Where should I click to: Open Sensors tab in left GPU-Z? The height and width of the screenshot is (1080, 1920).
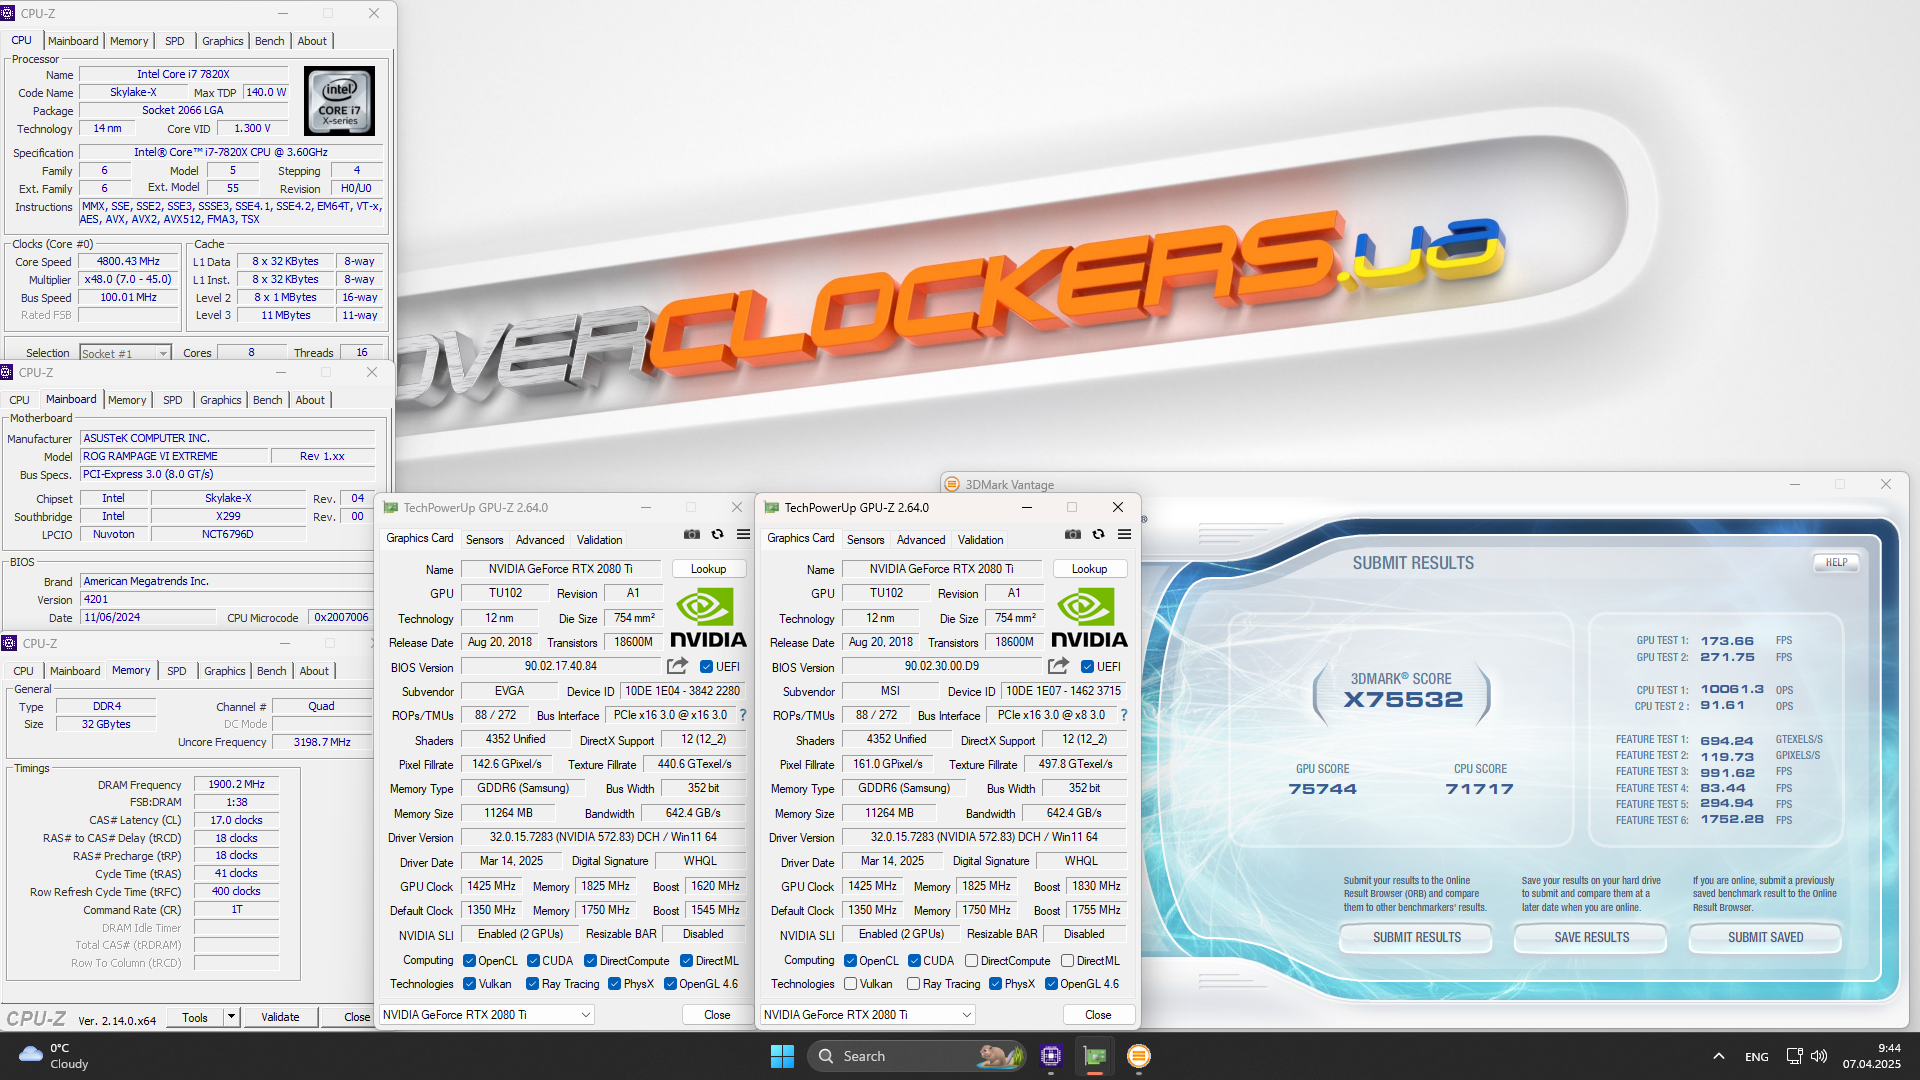tap(485, 540)
